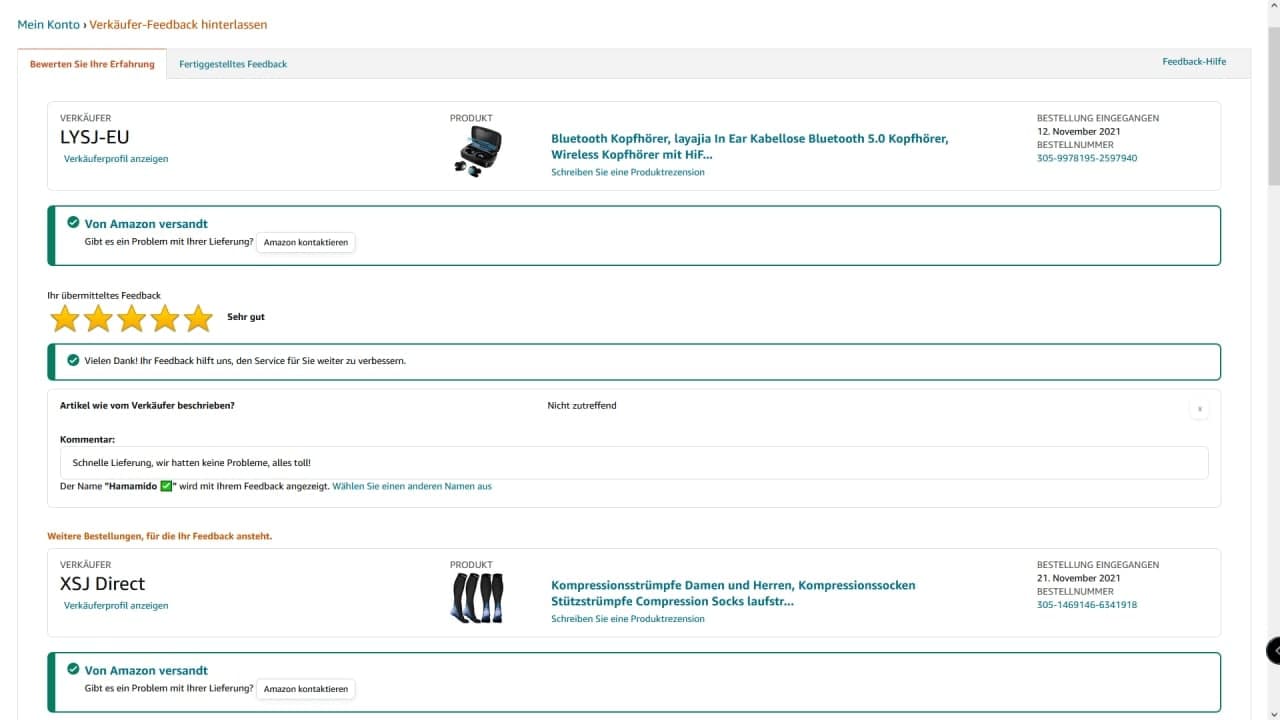This screenshot has width=1280, height=720.
Task: Expand the 'Artikel wie vom Verkäufer beschrieben?' row
Action: [x=1199, y=409]
